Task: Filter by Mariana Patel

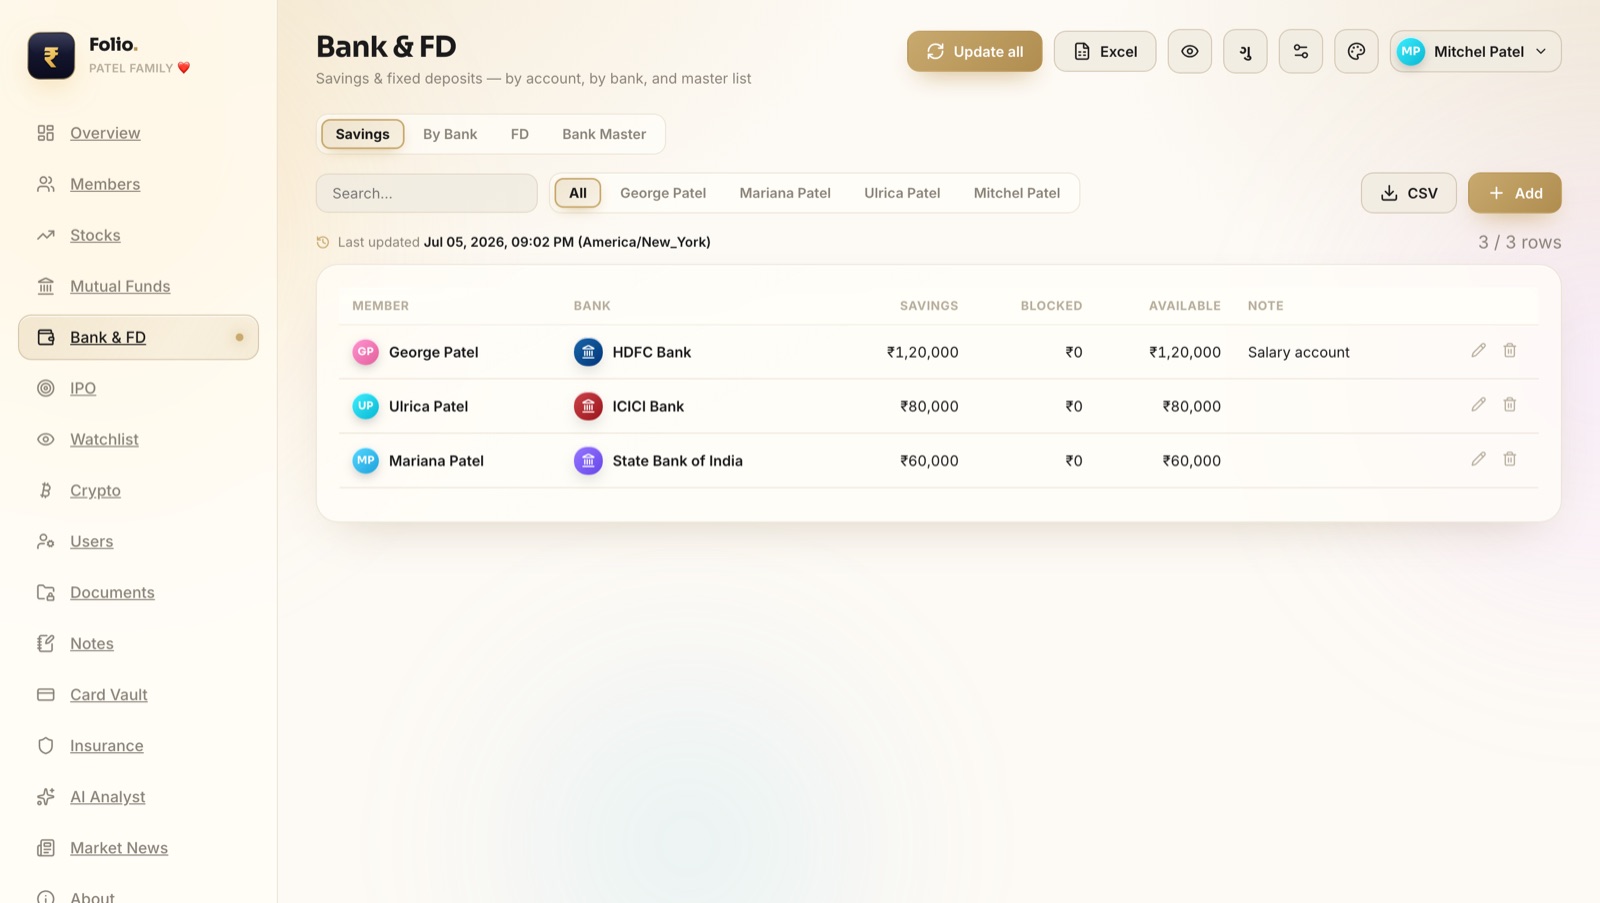Action: pos(785,193)
